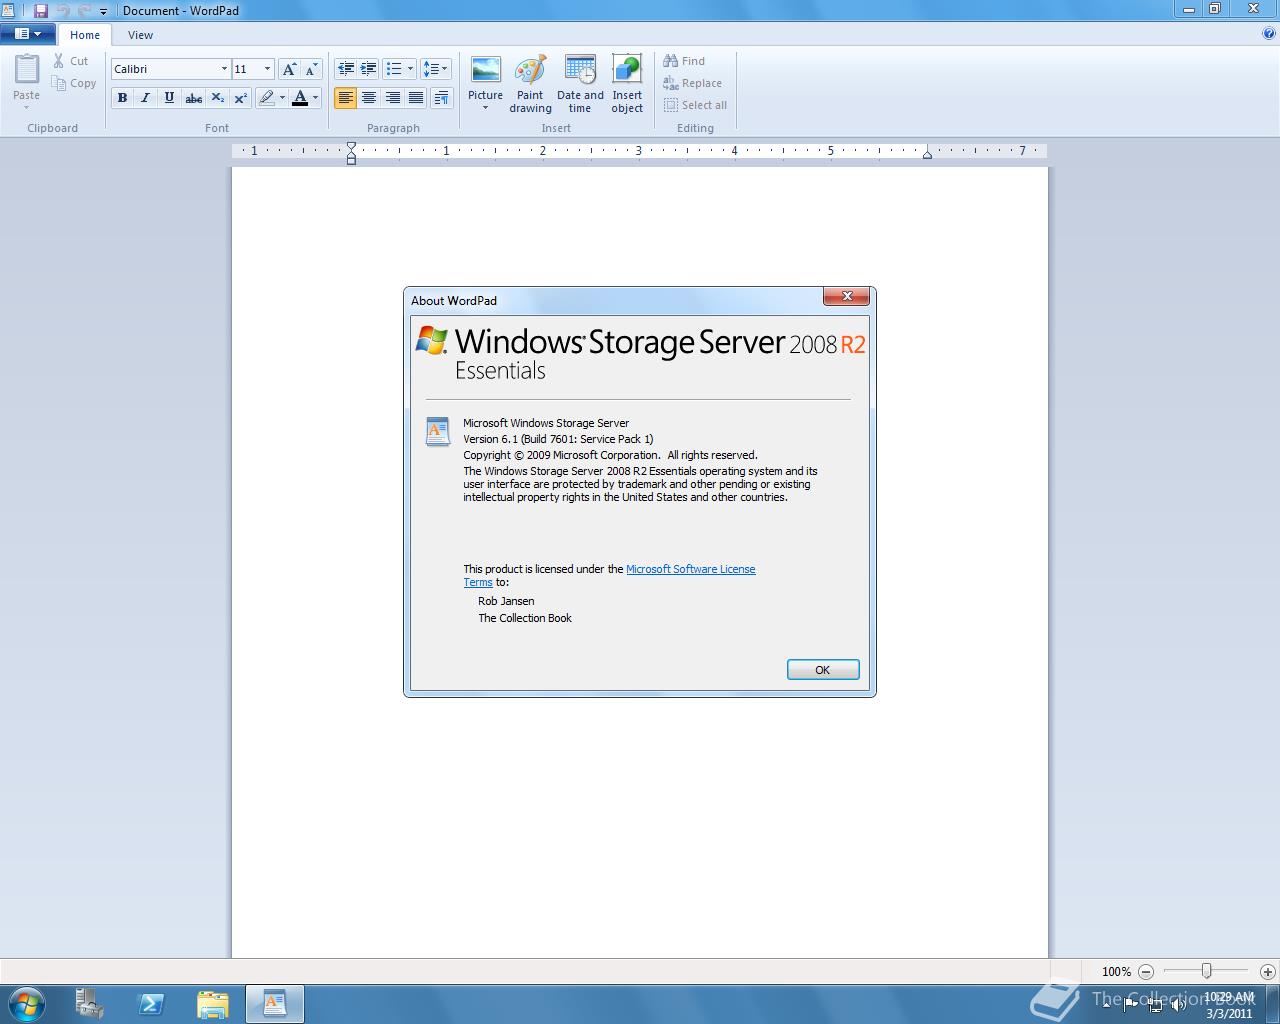The height and width of the screenshot is (1024, 1280).
Task: Select Align text left
Action: 345,98
